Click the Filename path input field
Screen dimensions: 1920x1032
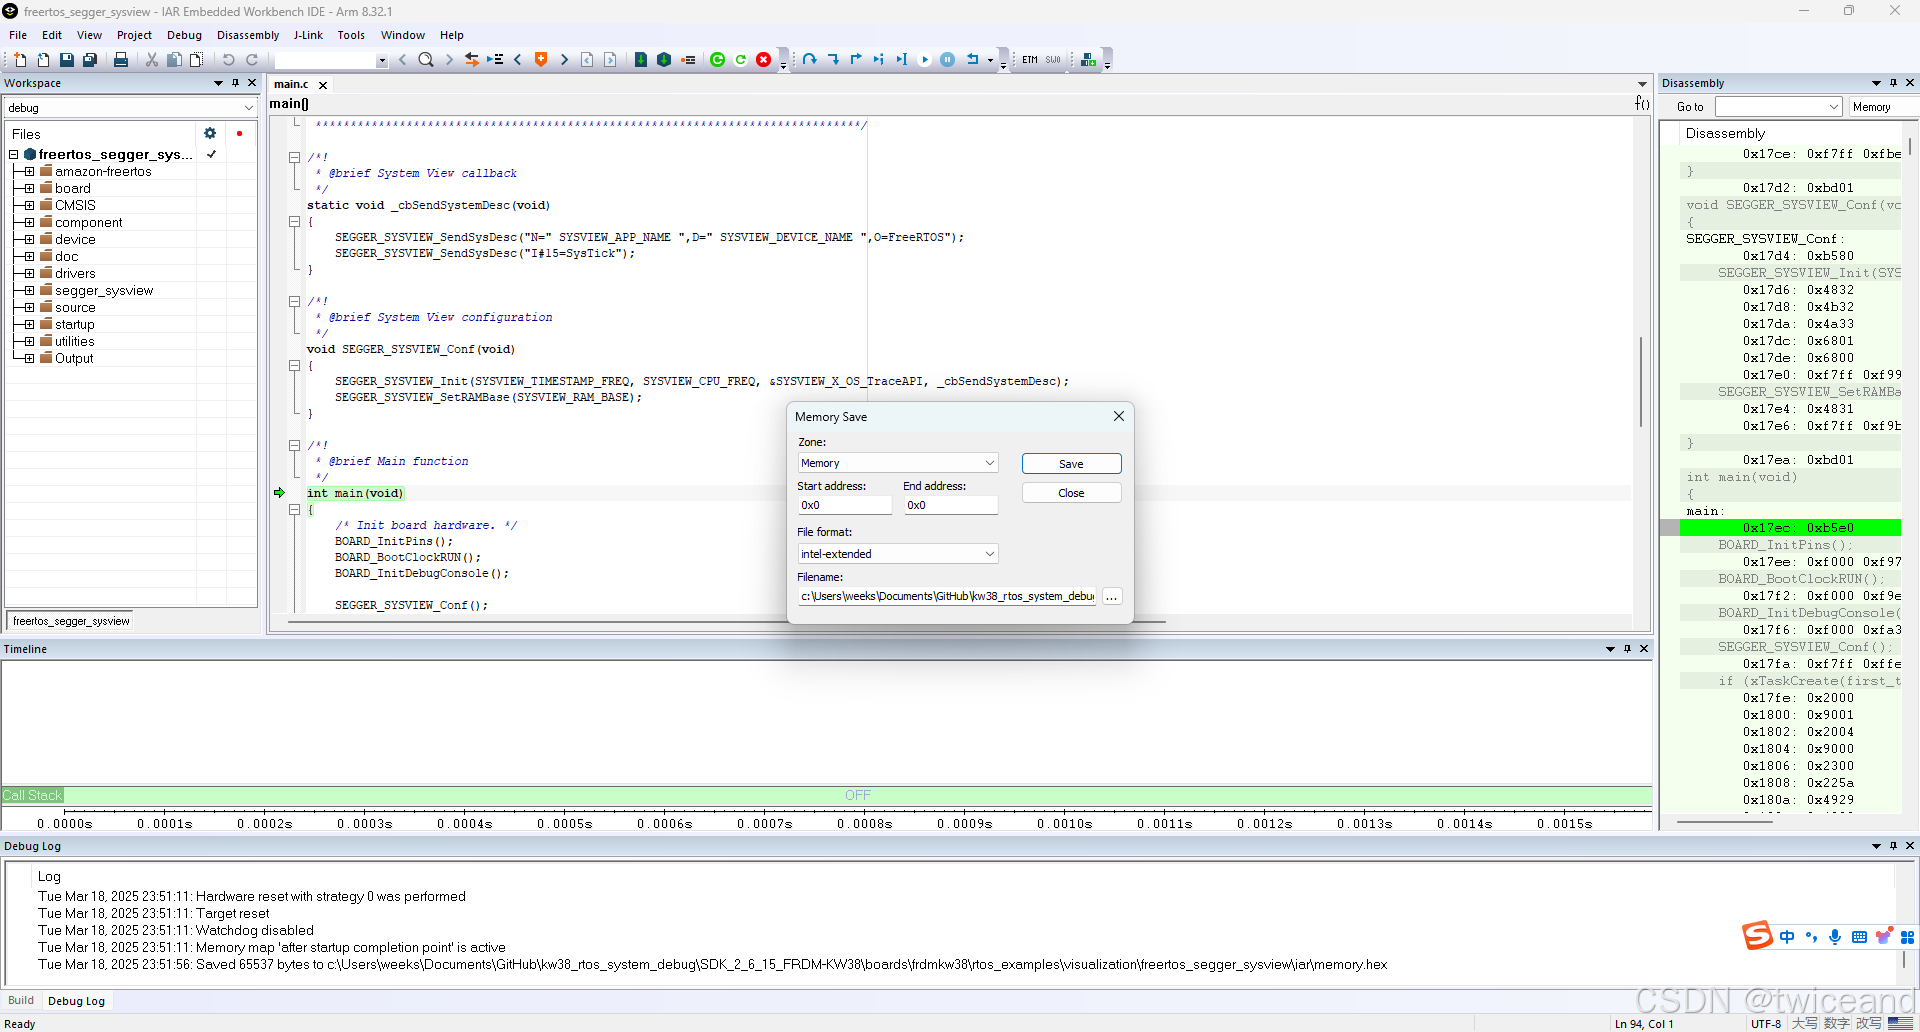point(947,596)
